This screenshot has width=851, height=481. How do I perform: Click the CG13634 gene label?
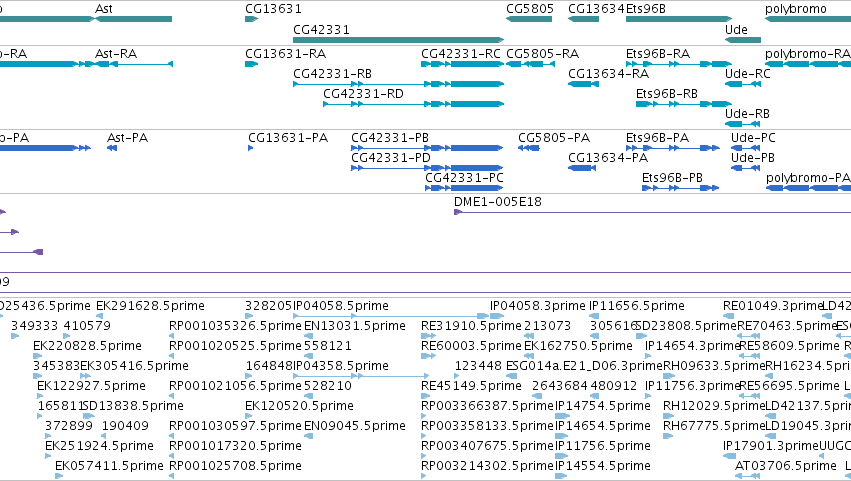click(596, 9)
